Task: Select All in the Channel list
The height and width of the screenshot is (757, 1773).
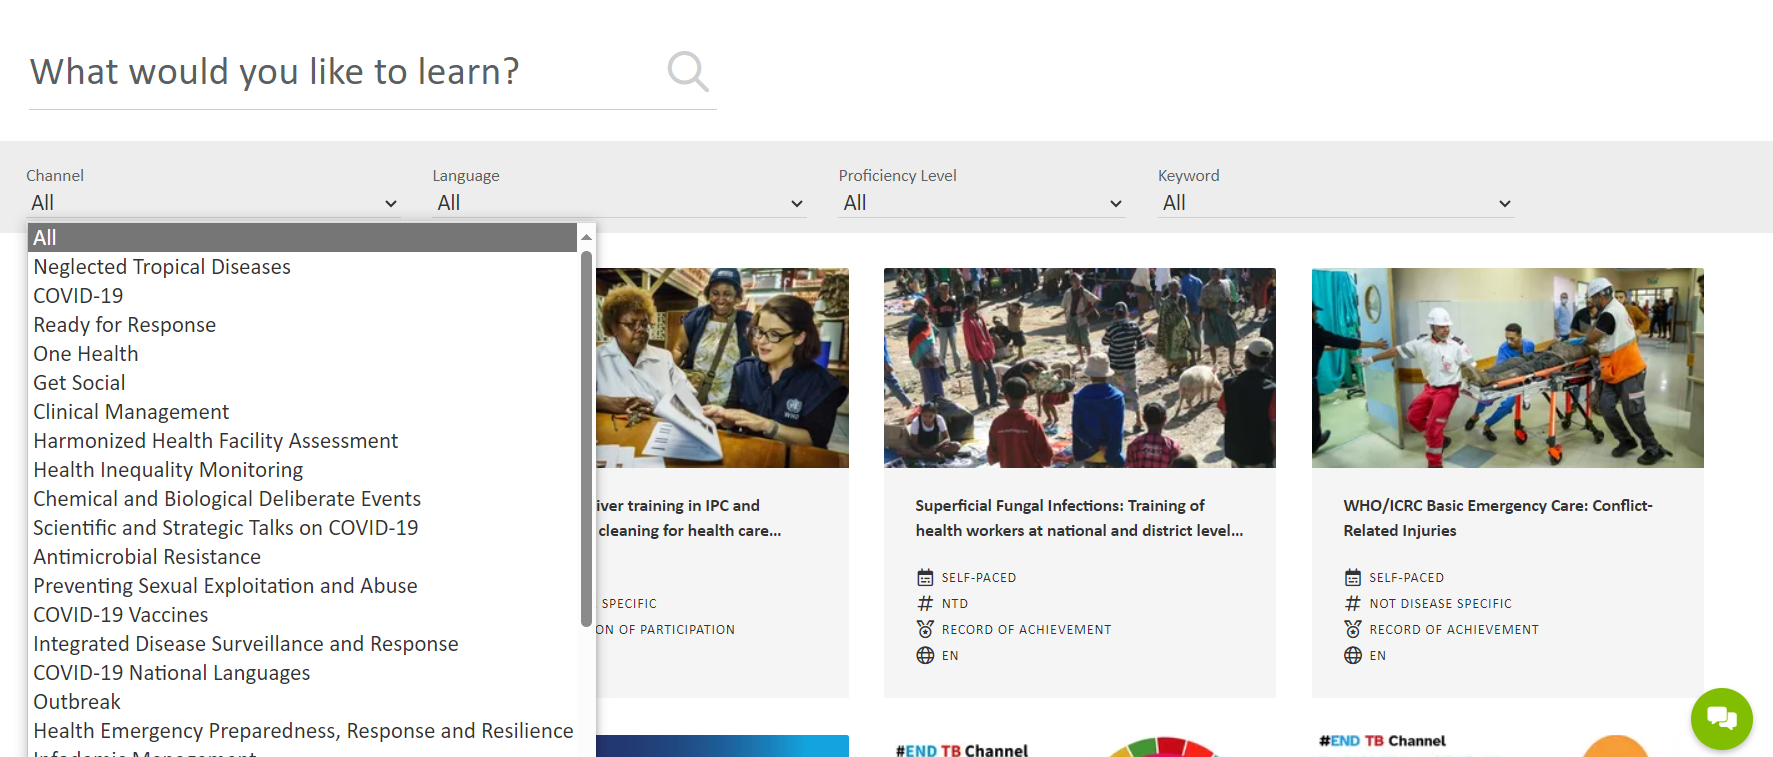Action: [x=303, y=238]
